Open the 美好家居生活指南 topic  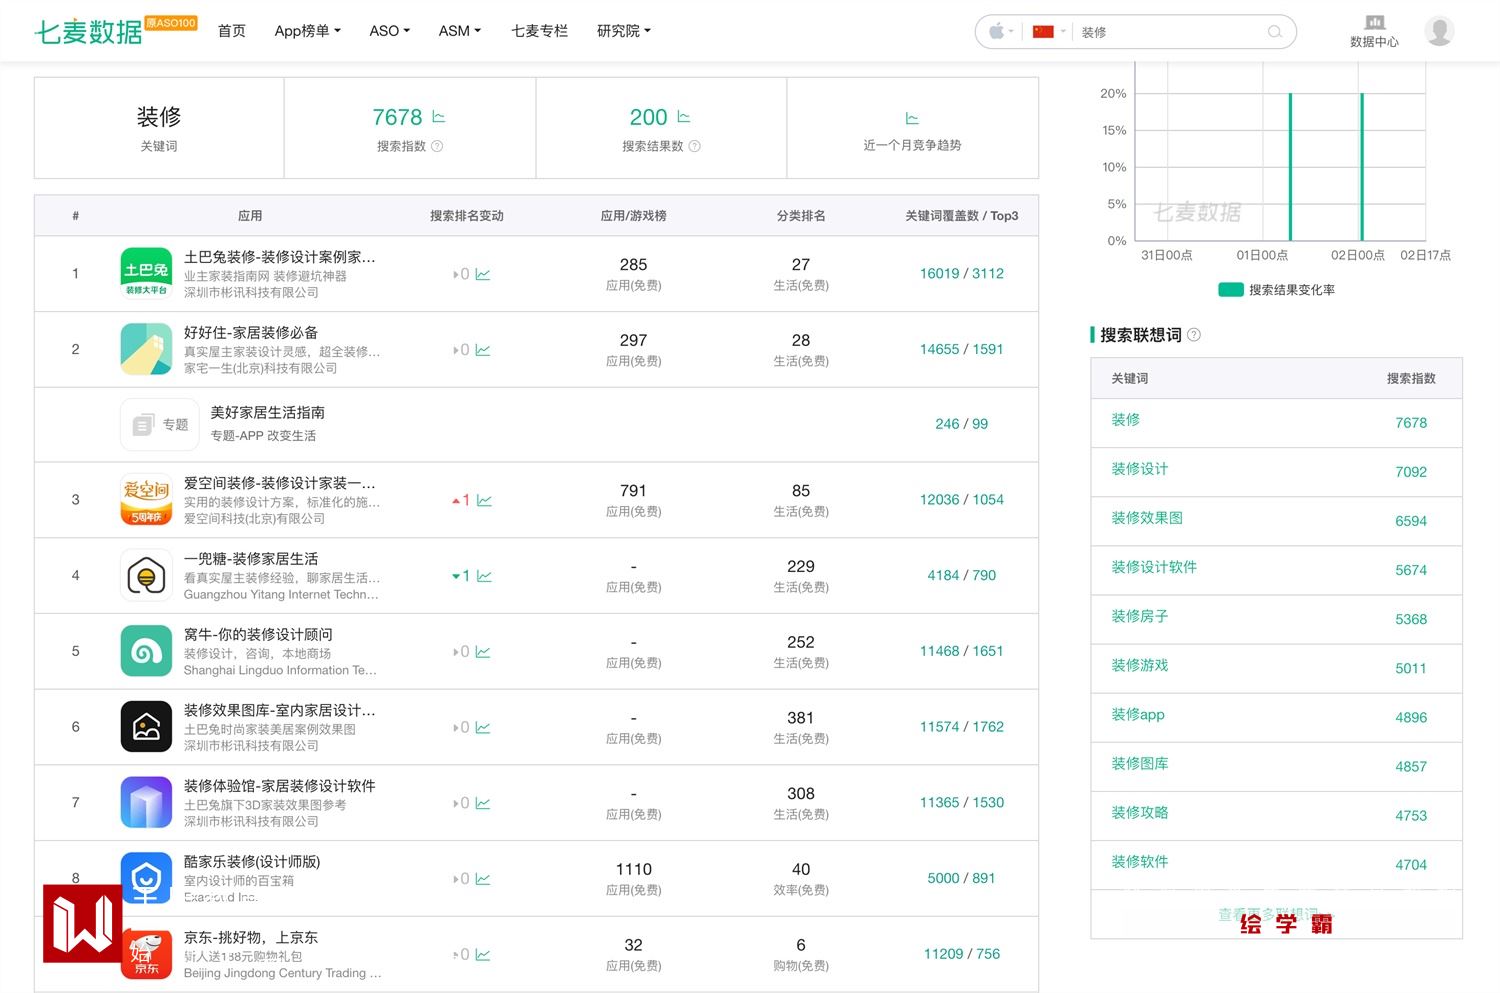tap(267, 413)
